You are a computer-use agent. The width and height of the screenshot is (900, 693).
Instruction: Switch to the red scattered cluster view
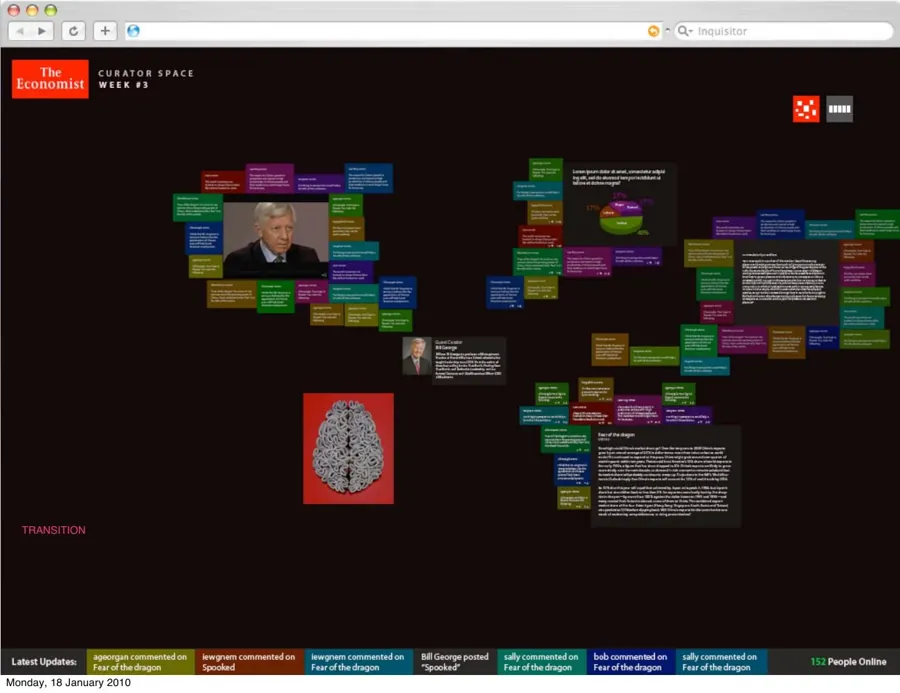(806, 109)
